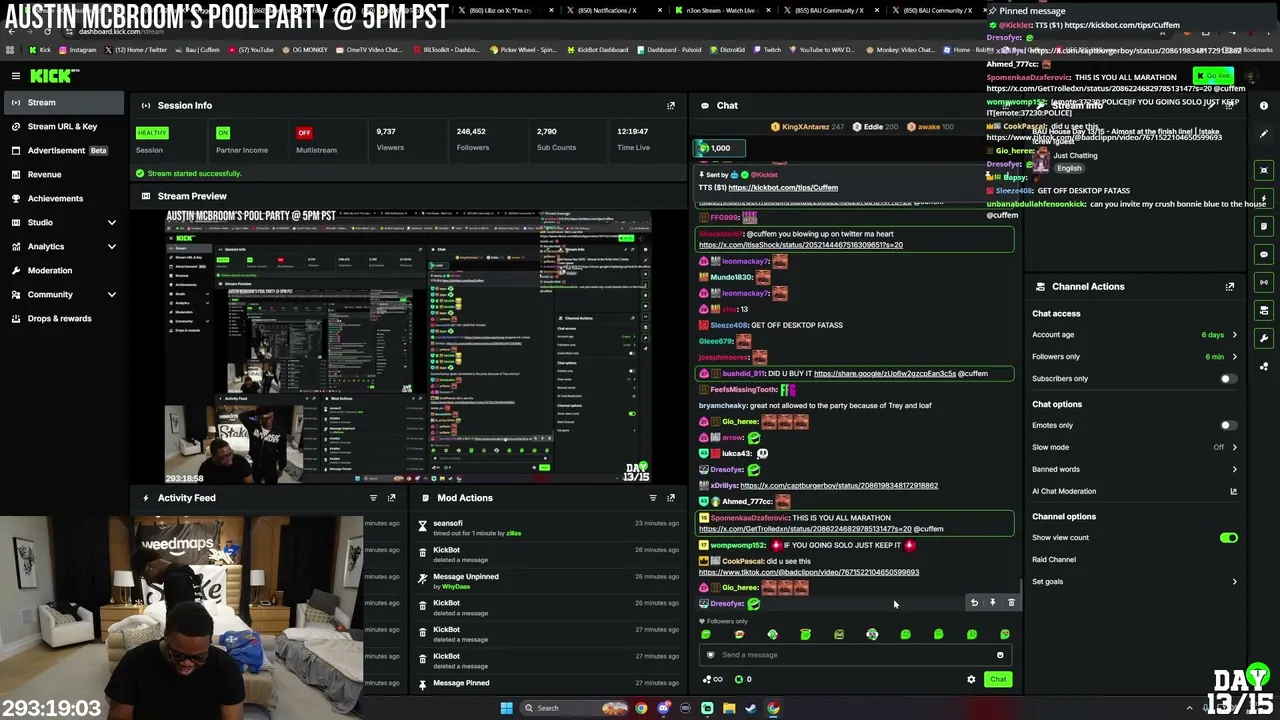Open AI Chat Moderation
1280x720 pixels.
(x=1135, y=491)
